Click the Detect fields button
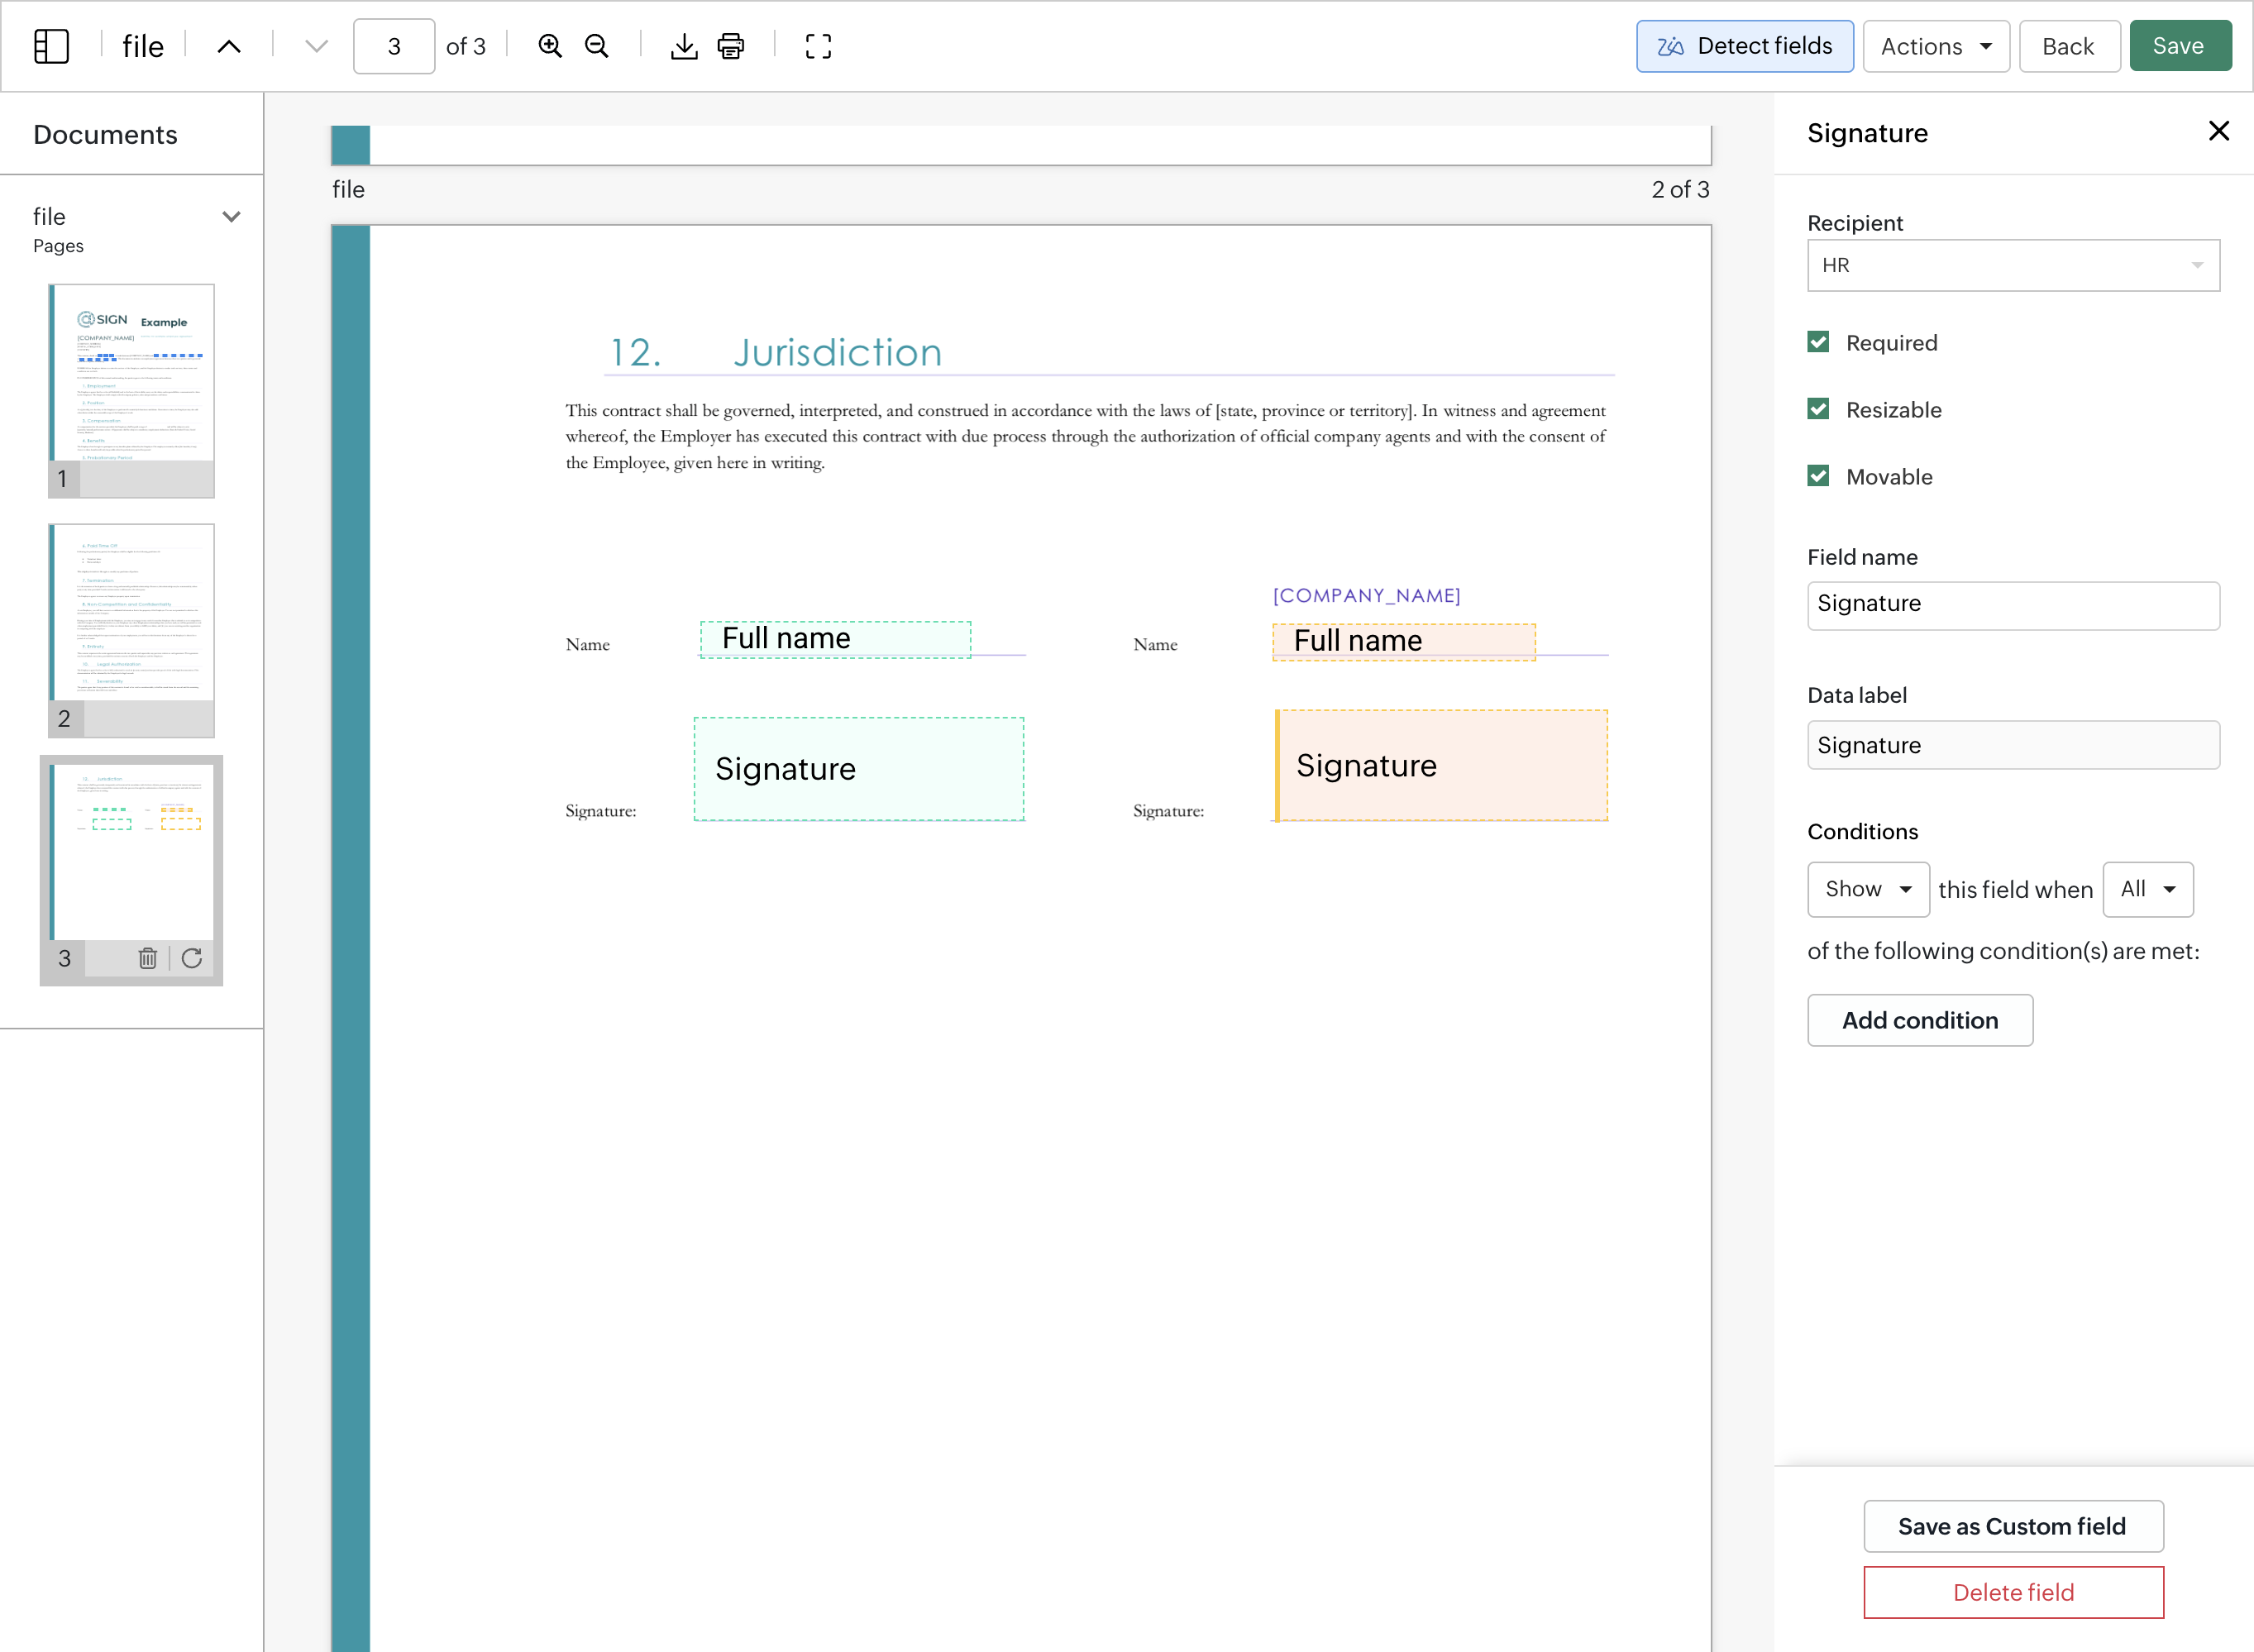Screen dimensions: 2254x1652 click(x=1744, y=46)
